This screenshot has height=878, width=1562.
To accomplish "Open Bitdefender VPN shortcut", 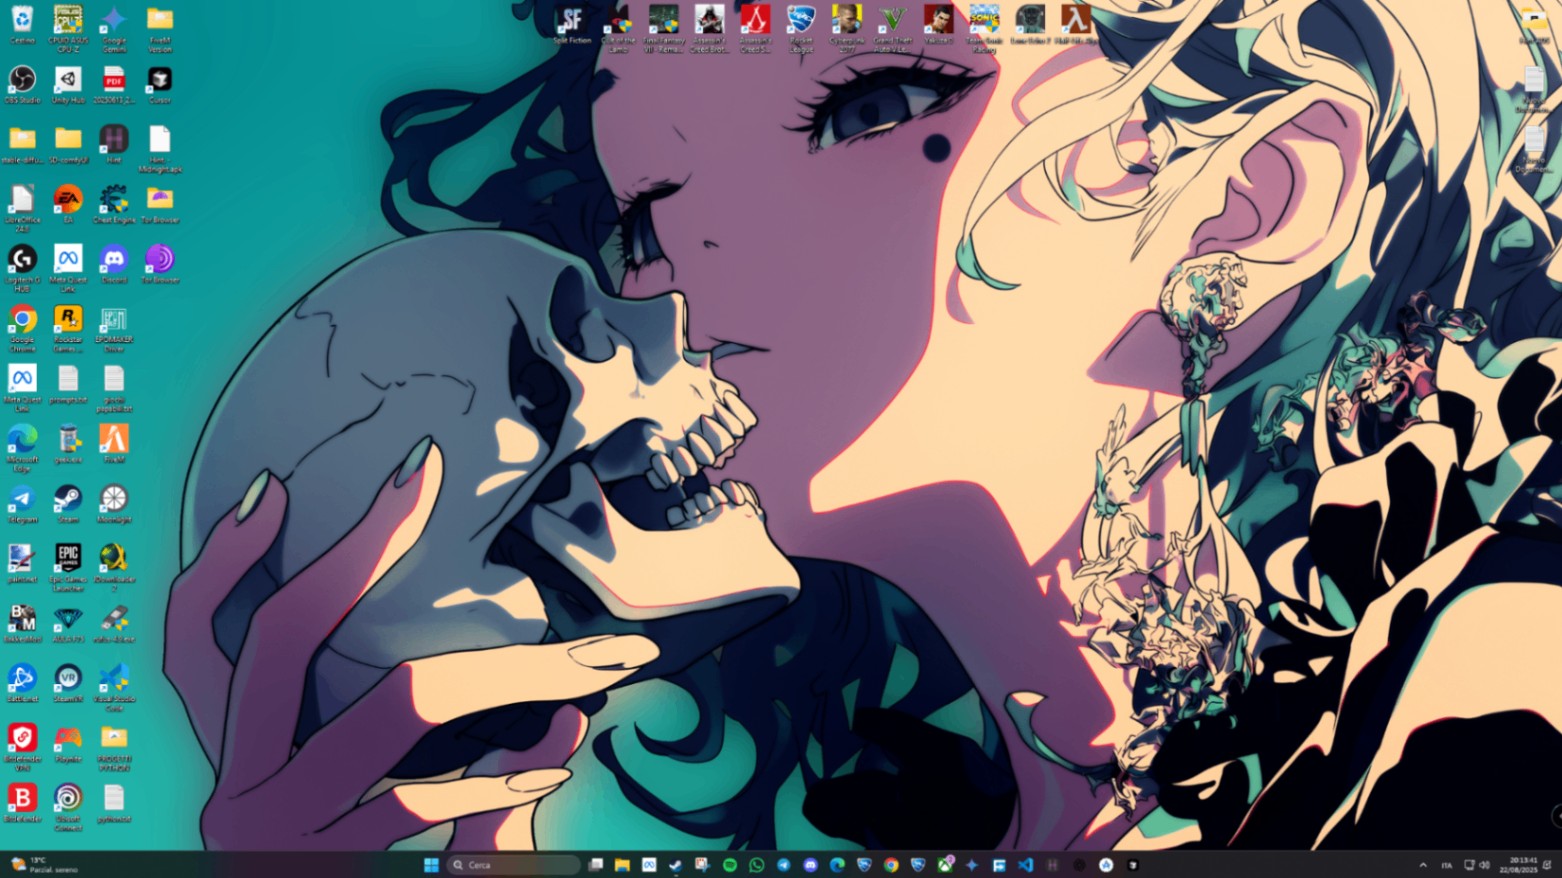I will 22,748.
